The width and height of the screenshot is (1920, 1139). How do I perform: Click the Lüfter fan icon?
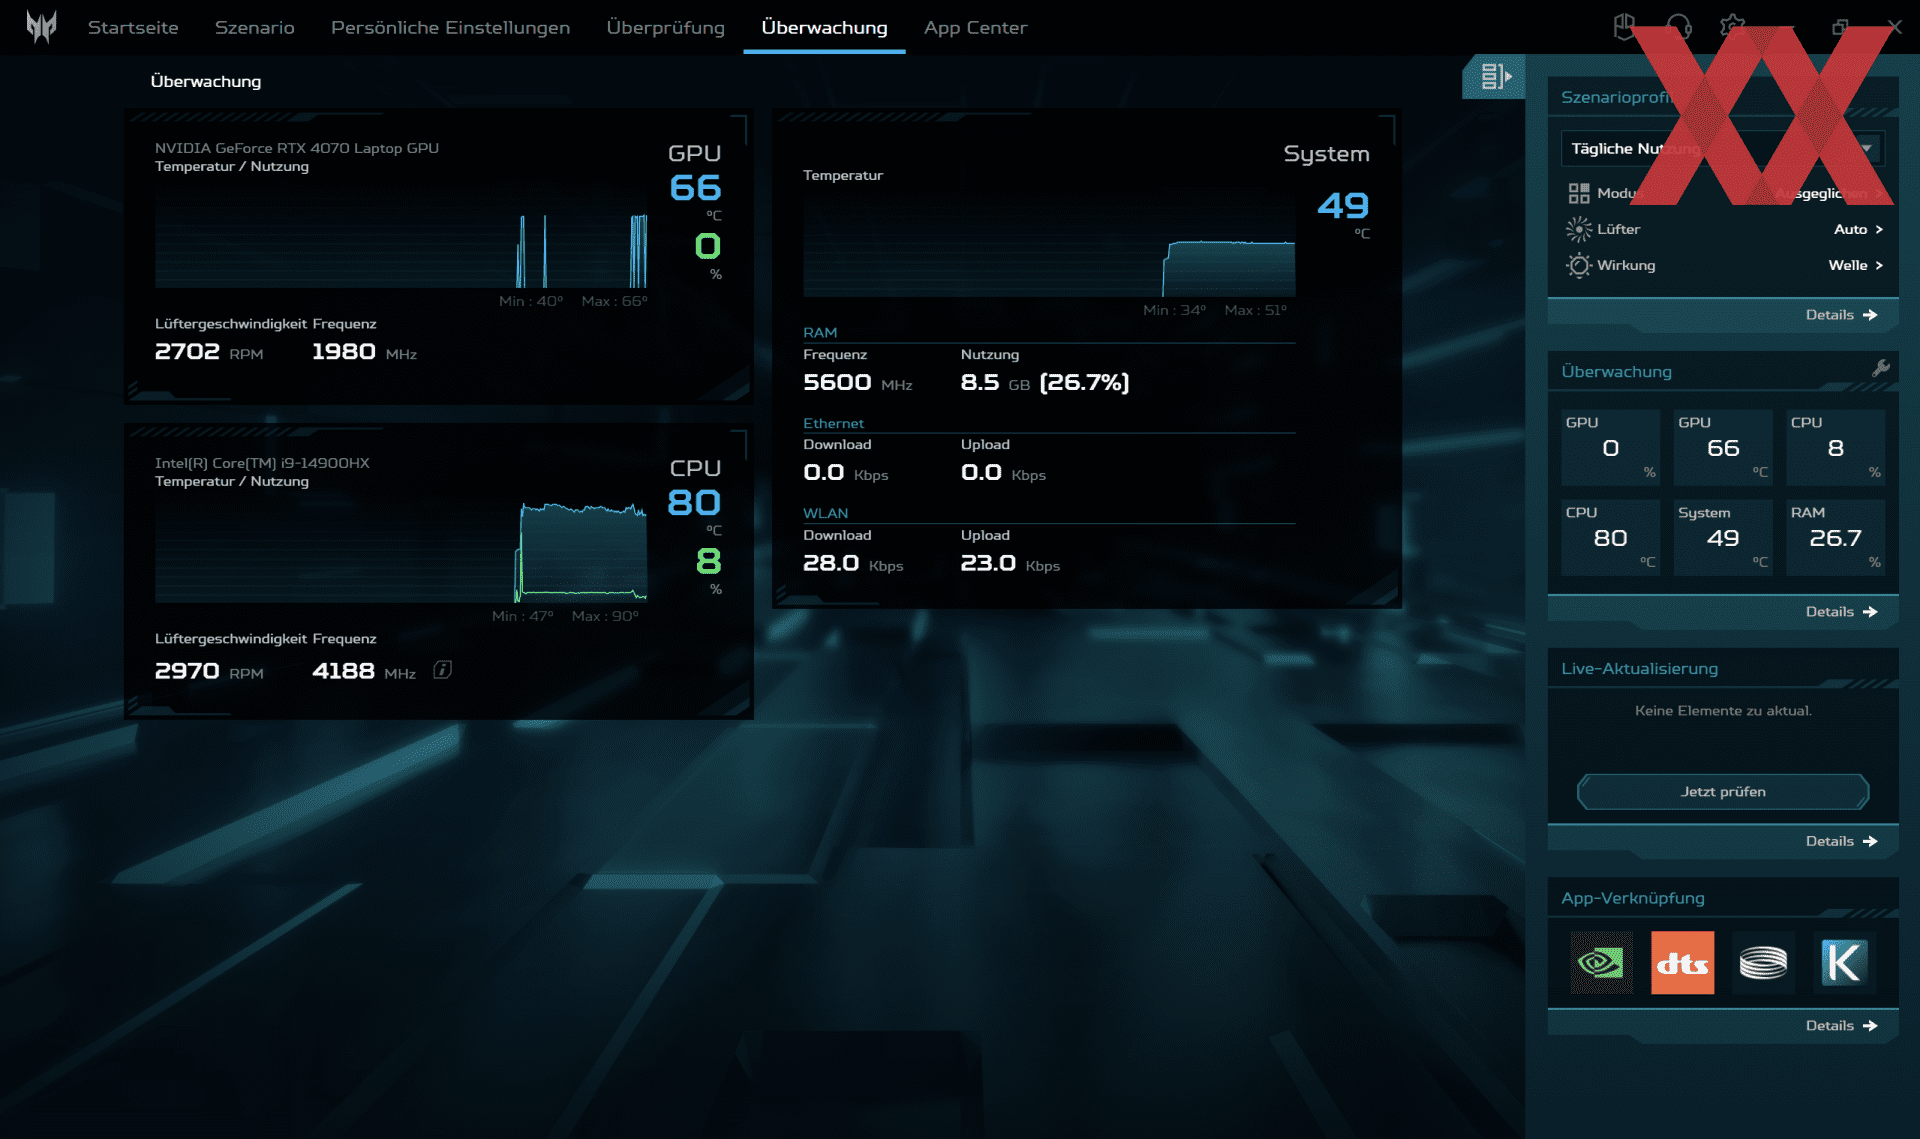coord(1578,229)
